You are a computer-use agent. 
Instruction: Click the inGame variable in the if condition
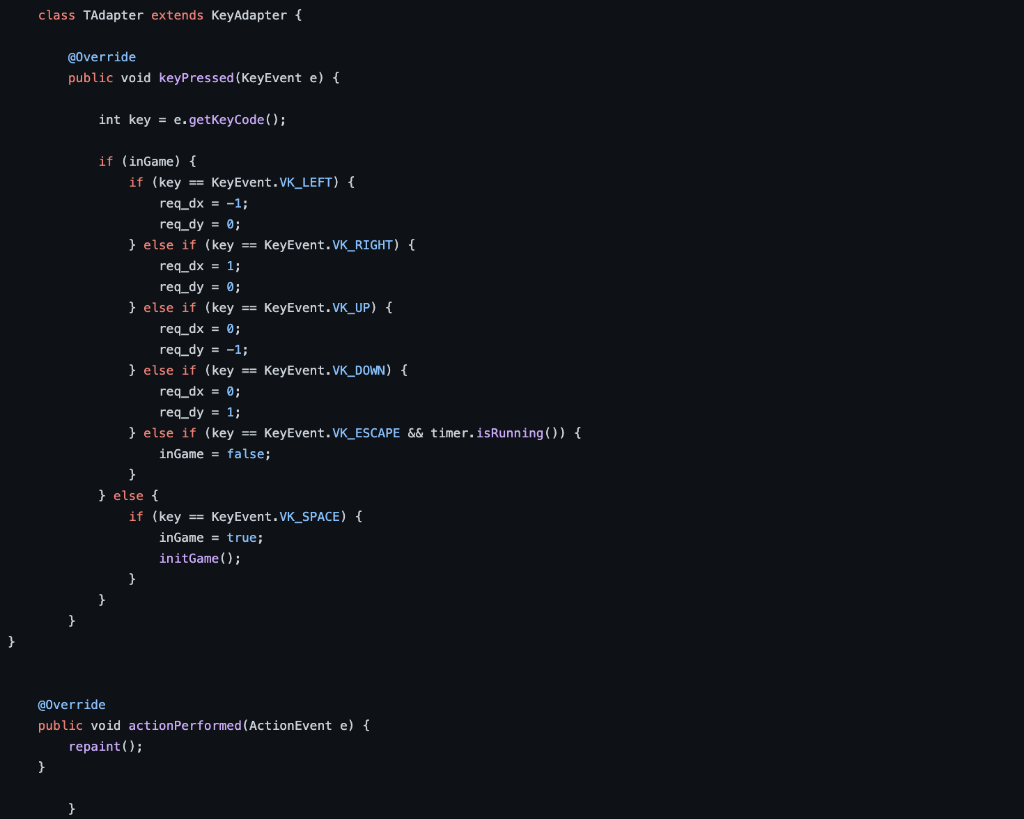(x=152, y=161)
